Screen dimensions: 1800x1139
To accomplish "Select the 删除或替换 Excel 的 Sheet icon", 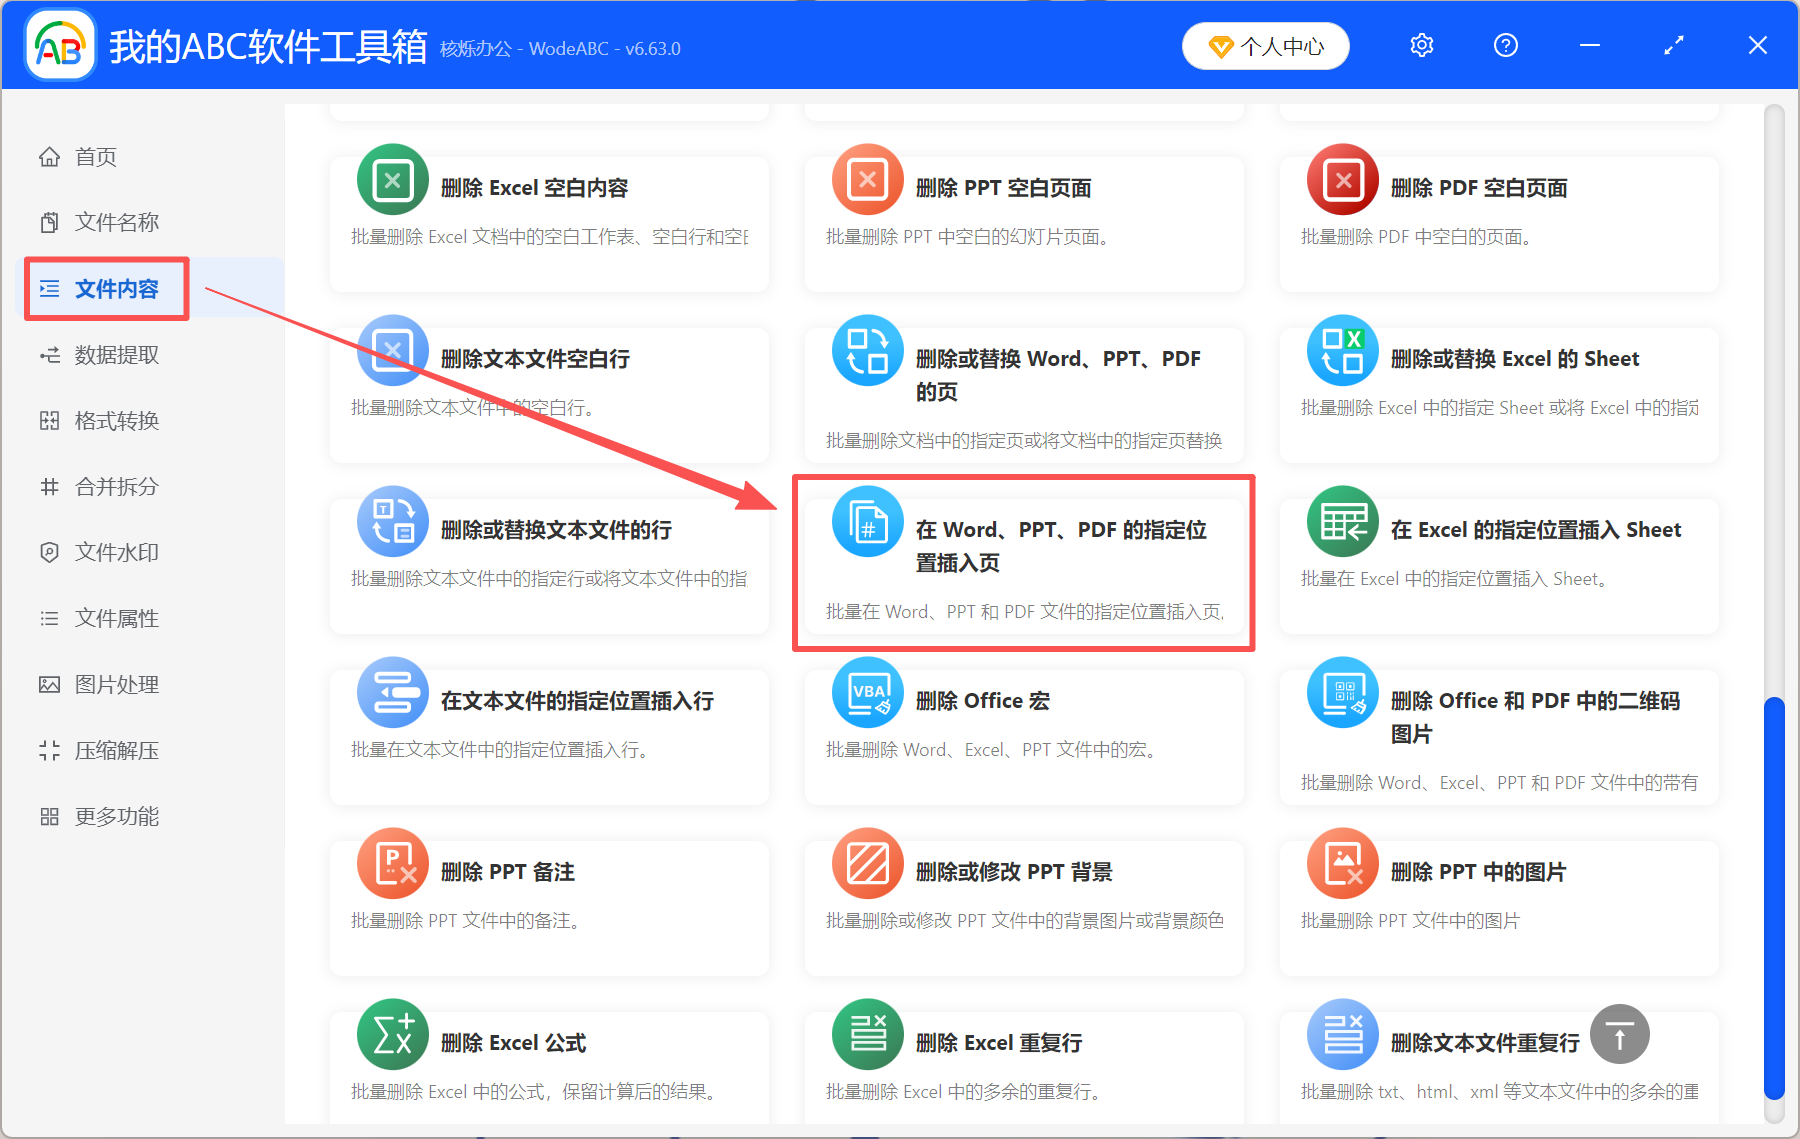I will tap(1342, 351).
